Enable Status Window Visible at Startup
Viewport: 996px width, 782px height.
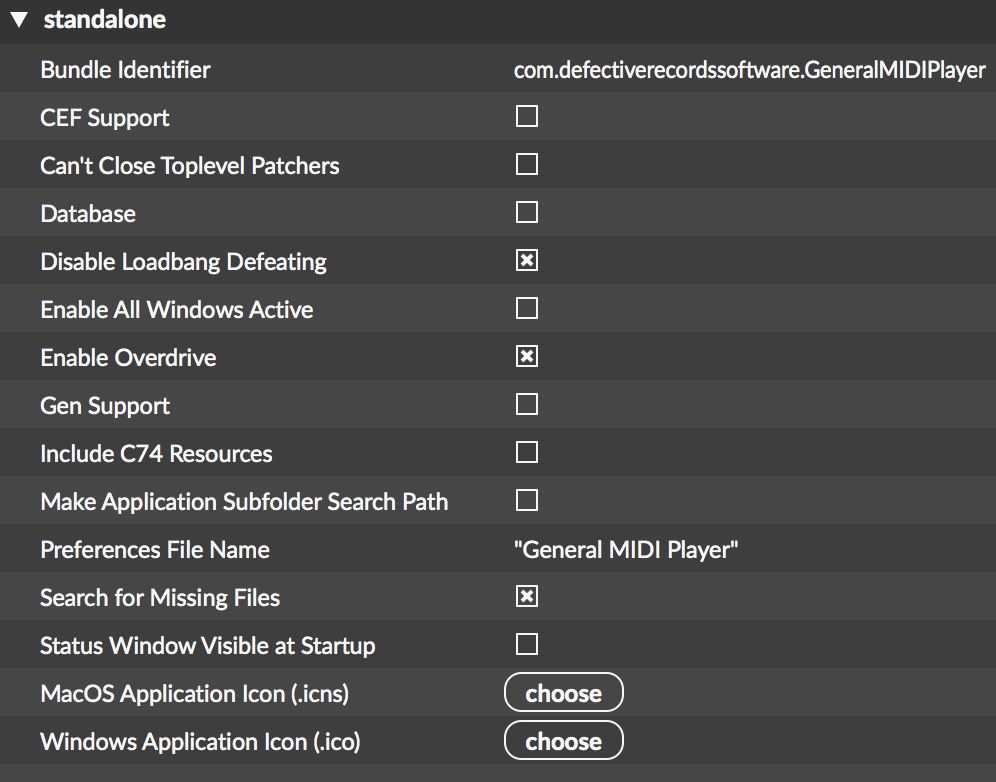[x=527, y=644]
